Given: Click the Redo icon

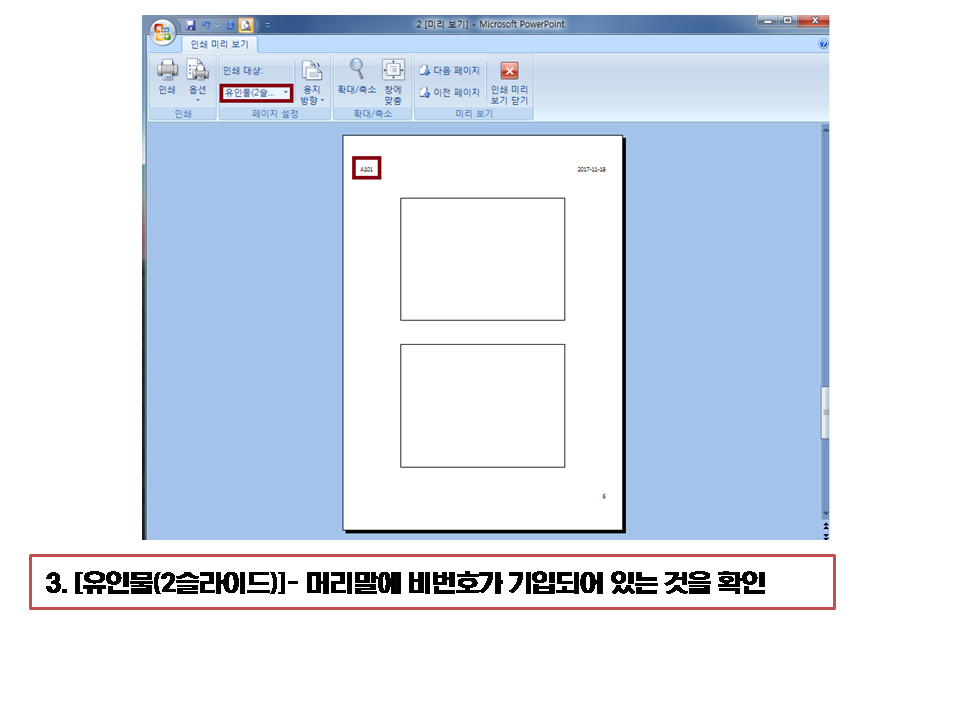Looking at the screenshot, I should (229, 23).
